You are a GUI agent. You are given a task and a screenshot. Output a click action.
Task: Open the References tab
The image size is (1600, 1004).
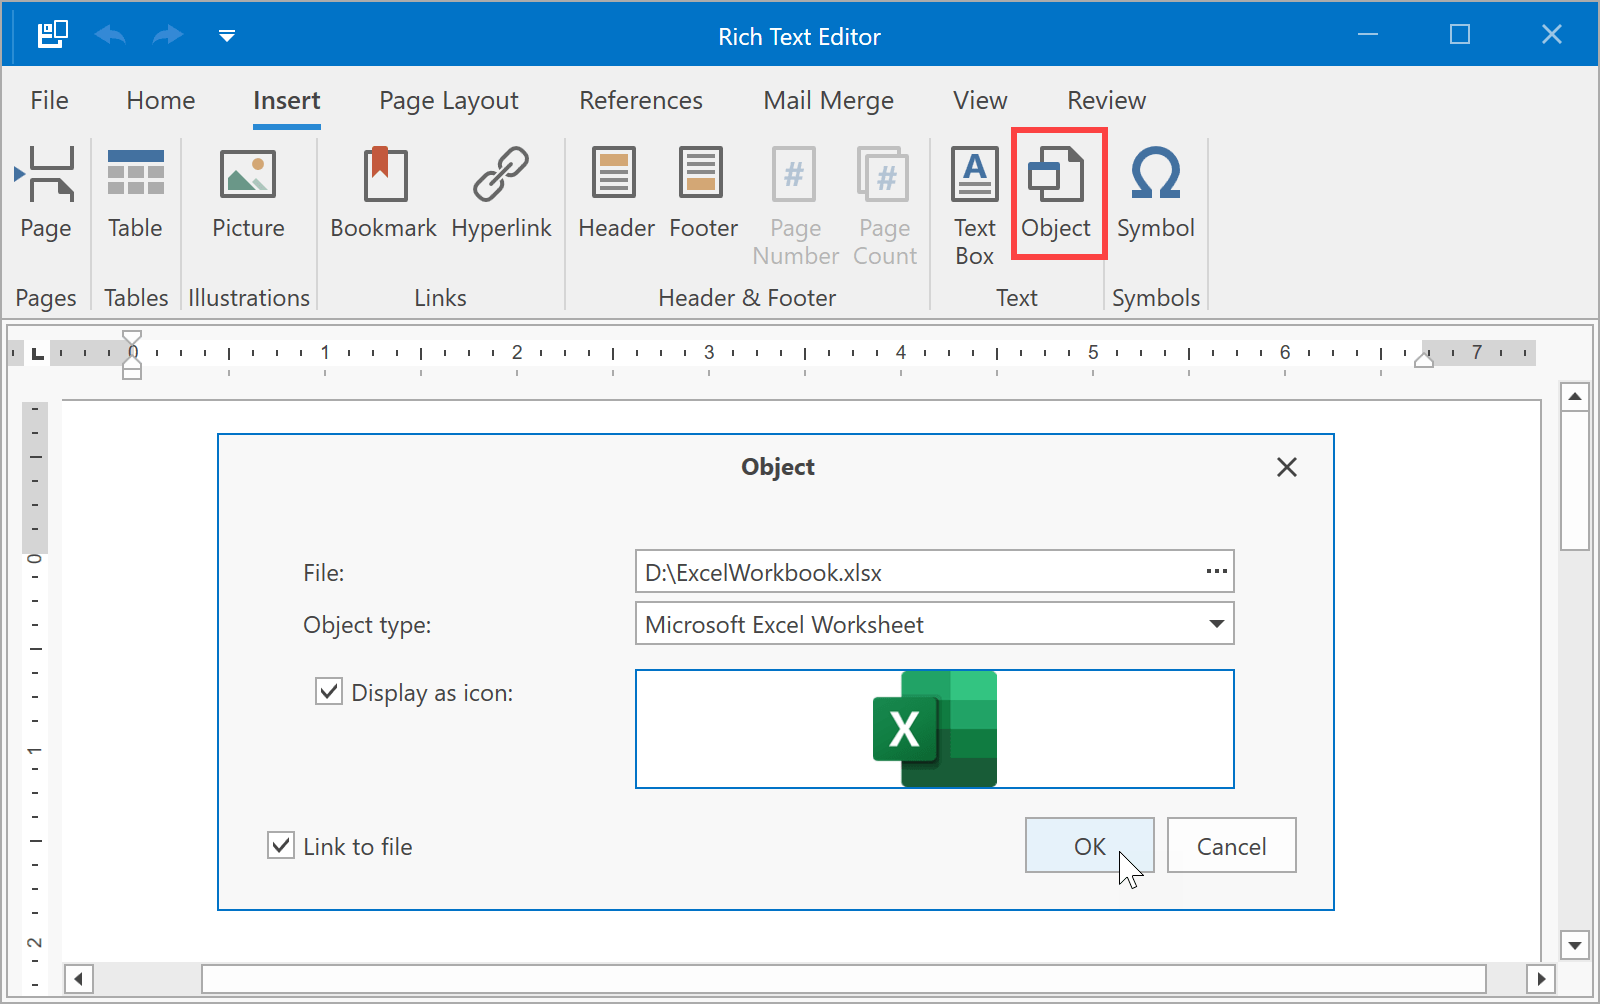click(x=641, y=100)
